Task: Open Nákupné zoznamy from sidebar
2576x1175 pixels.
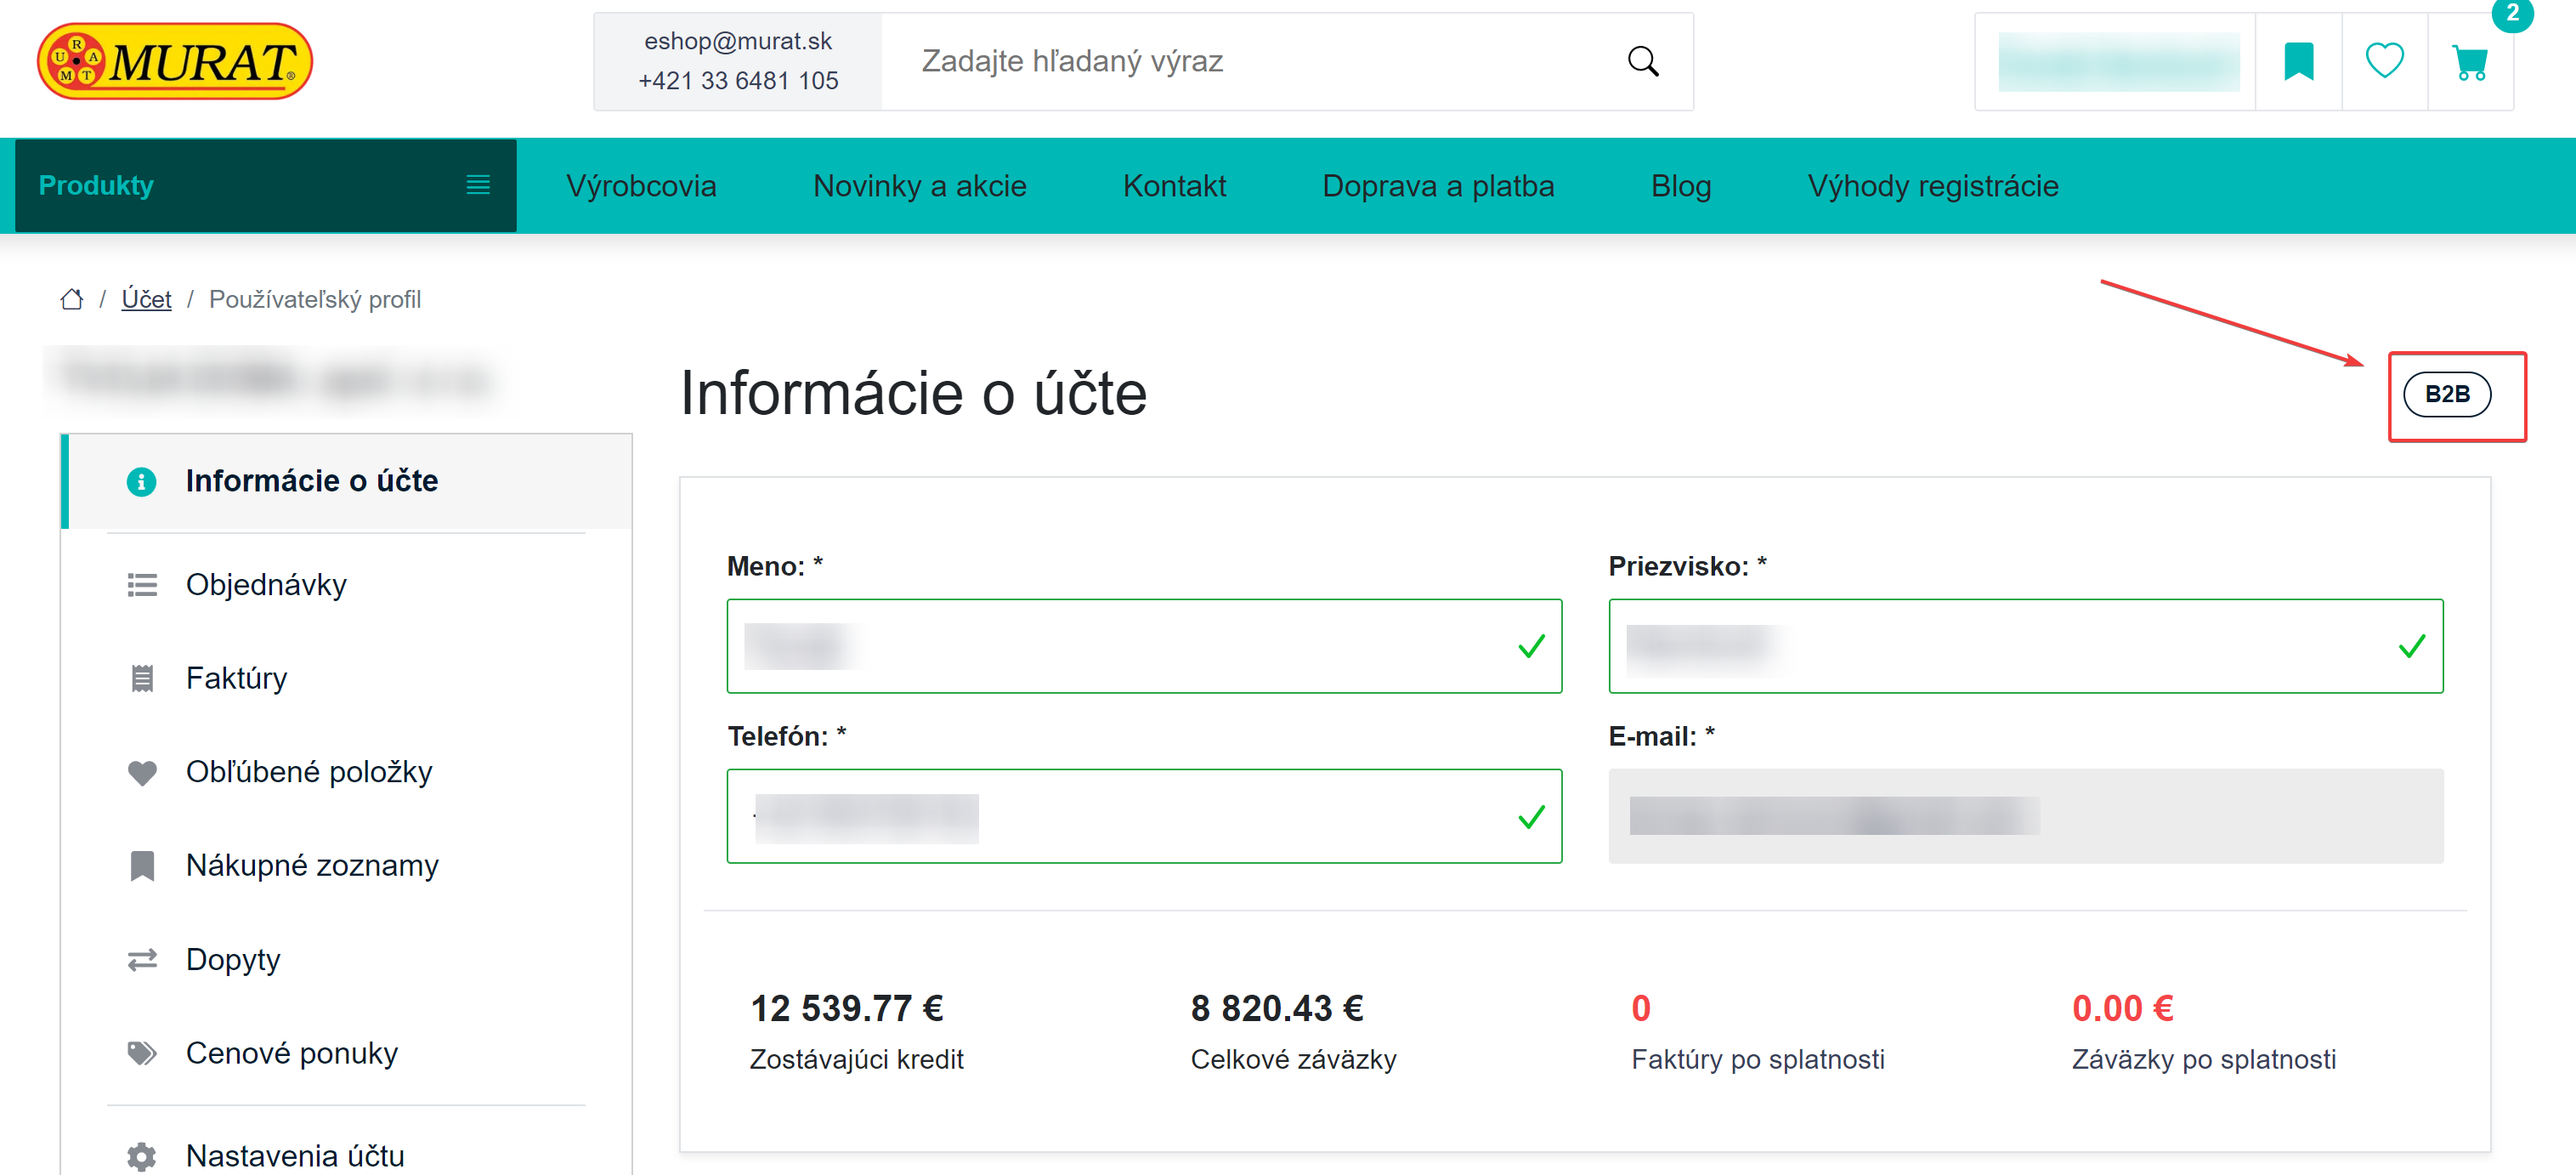Action: pos(312,865)
